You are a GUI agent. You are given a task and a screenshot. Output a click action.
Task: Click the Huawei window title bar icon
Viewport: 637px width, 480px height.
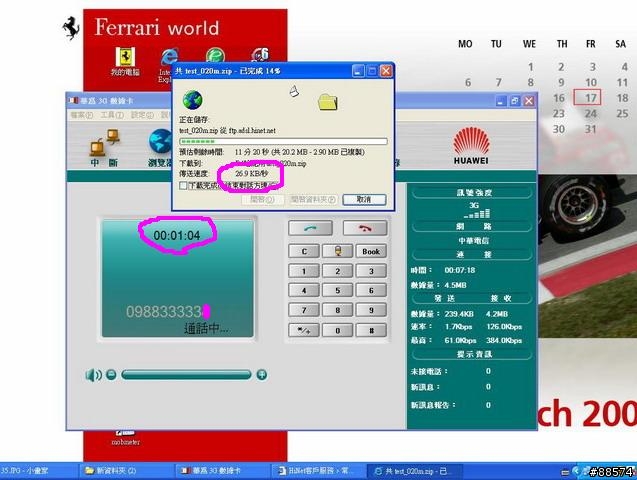[73, 100]
